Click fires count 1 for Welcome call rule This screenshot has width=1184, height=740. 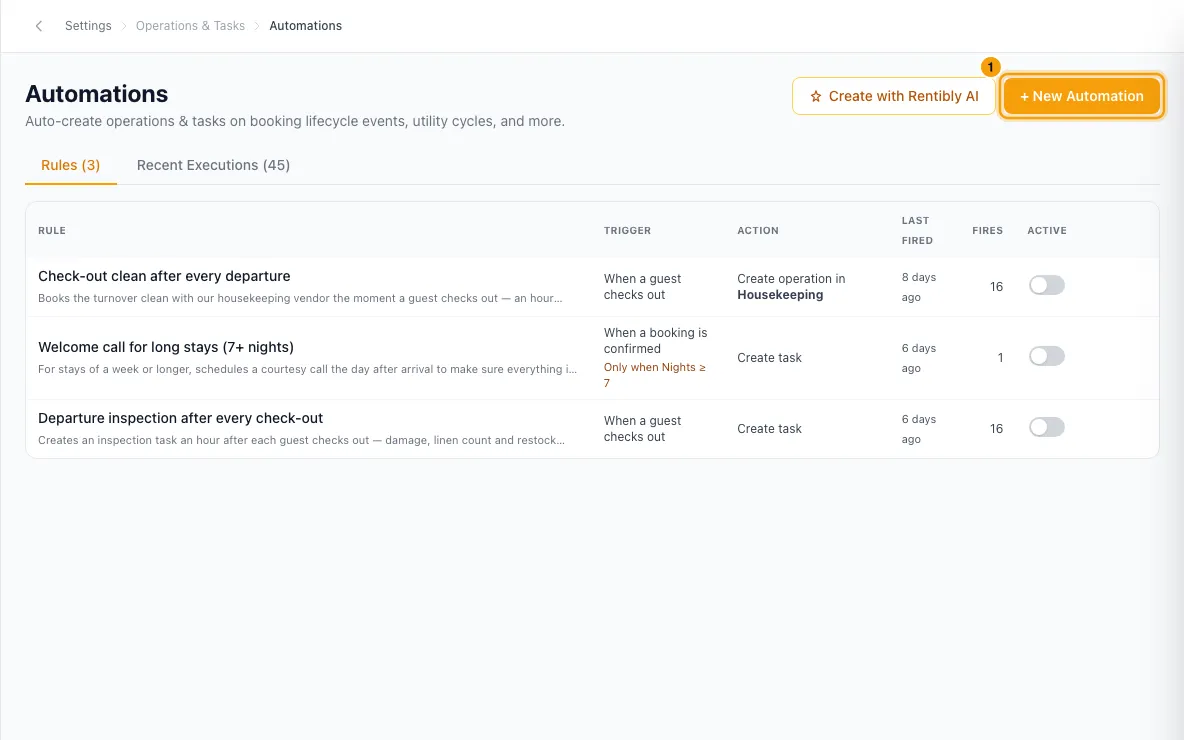pyautogui.click(x=1001, y=358)
